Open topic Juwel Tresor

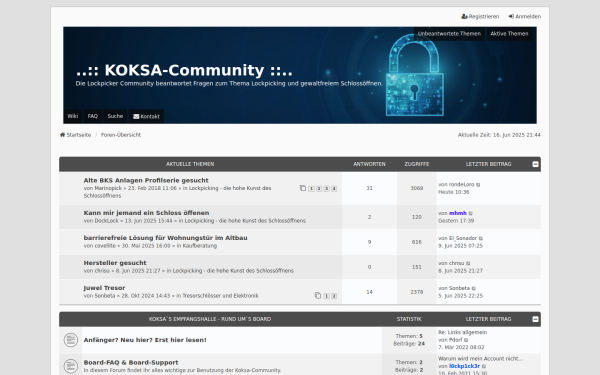pos(104,288)
